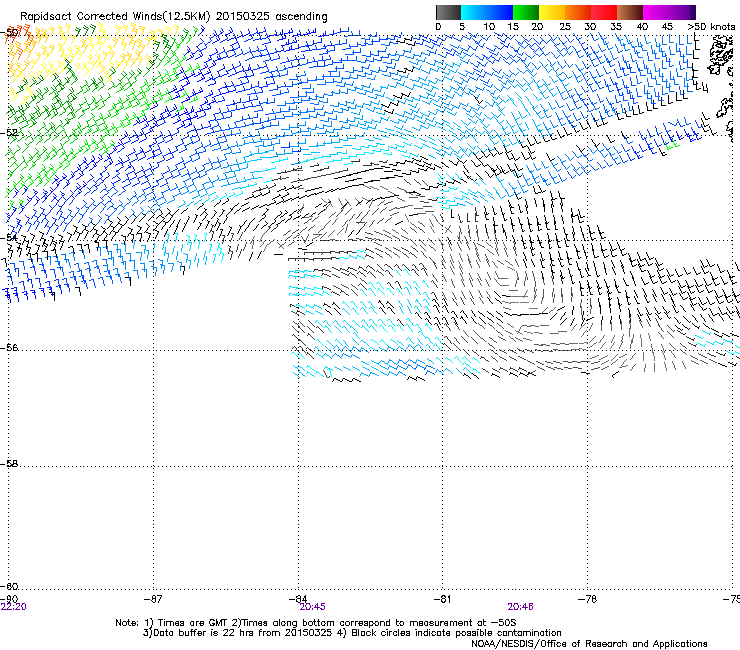Click the '-84' longitude label
Screen dimensions: 740x650
298,599
